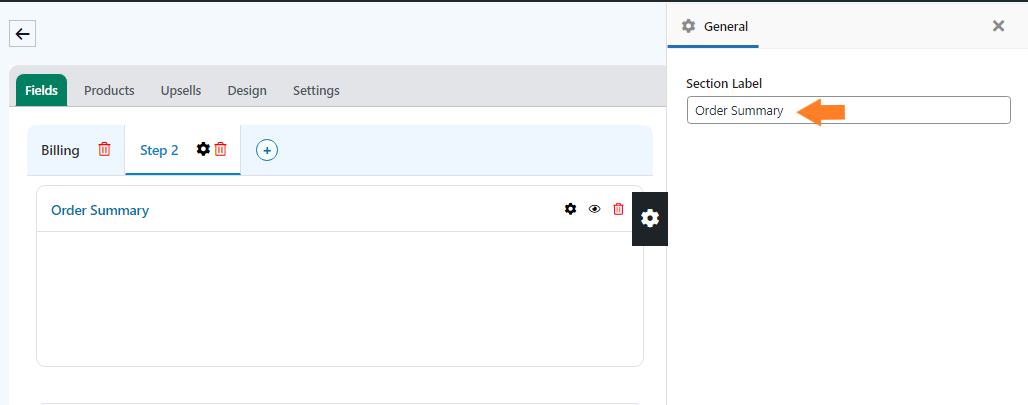
Task: Select the General tab in side panel
Action: click(x=713, y=27)
